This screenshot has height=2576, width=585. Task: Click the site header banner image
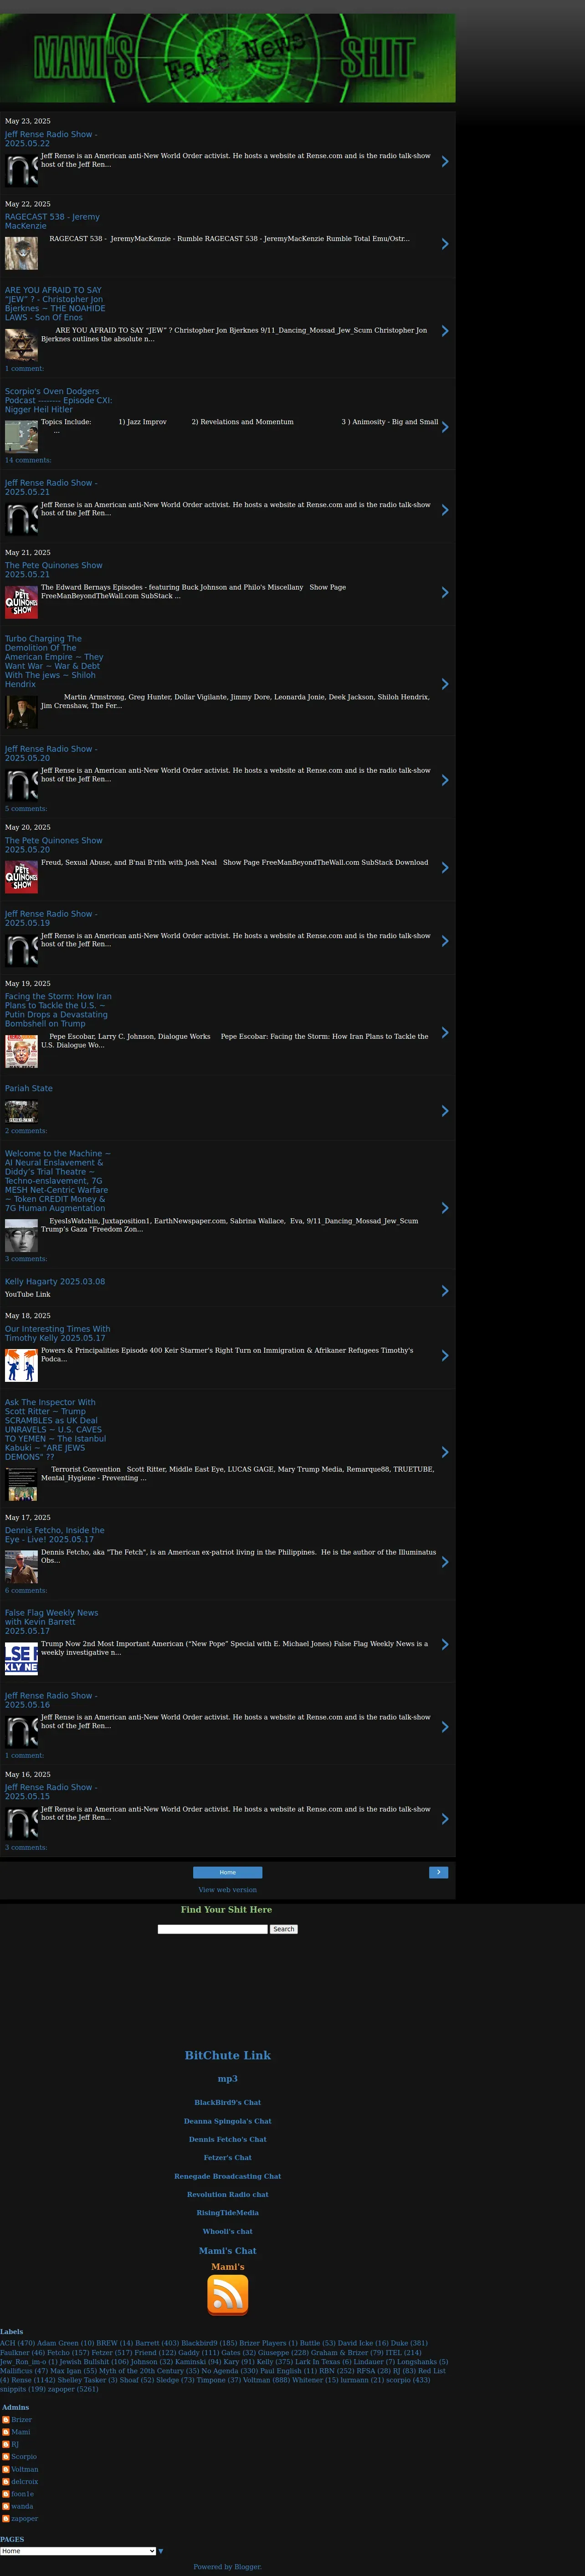228,58
